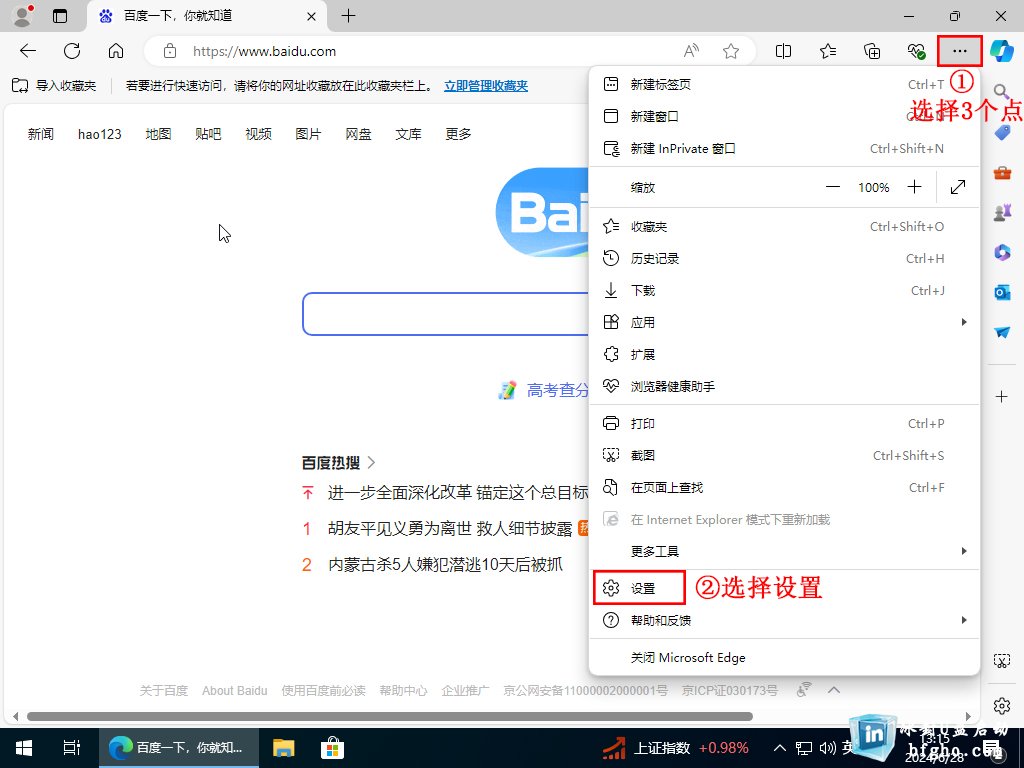Open sidebar Tools briefcase icon
Screen dimensions: 1024x768
pos(1002,173)
